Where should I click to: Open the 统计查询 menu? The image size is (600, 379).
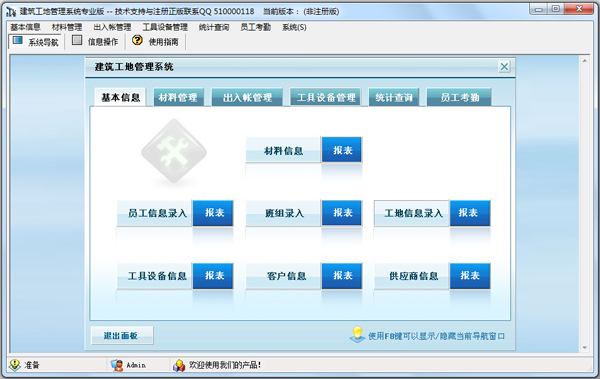(214, 27)
